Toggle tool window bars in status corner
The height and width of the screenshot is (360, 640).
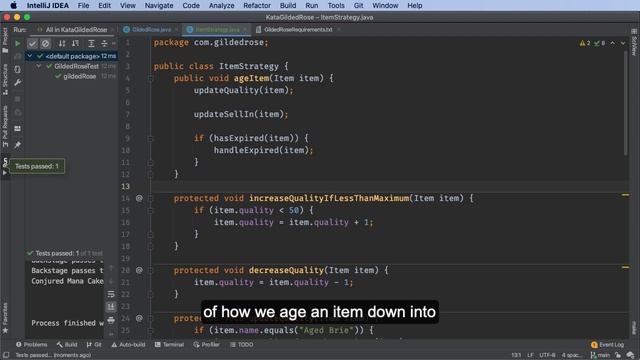click(x=6, y=355)
